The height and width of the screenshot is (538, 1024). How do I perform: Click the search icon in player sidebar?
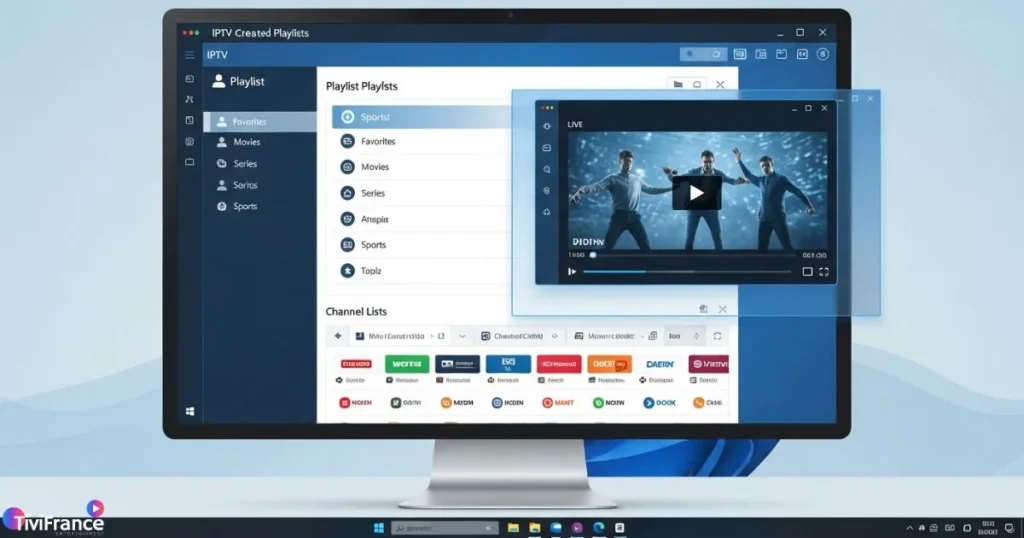[x=547, y=170]
